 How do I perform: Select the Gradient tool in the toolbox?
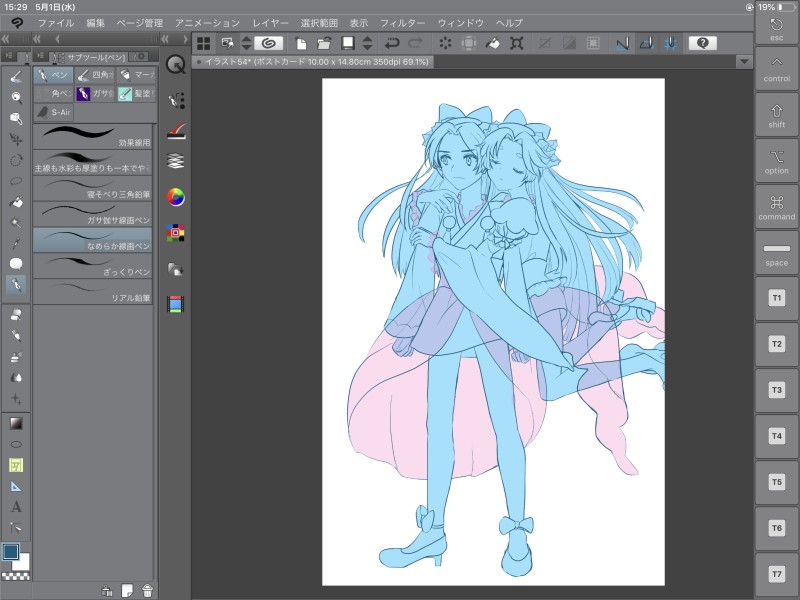(16, 423)
